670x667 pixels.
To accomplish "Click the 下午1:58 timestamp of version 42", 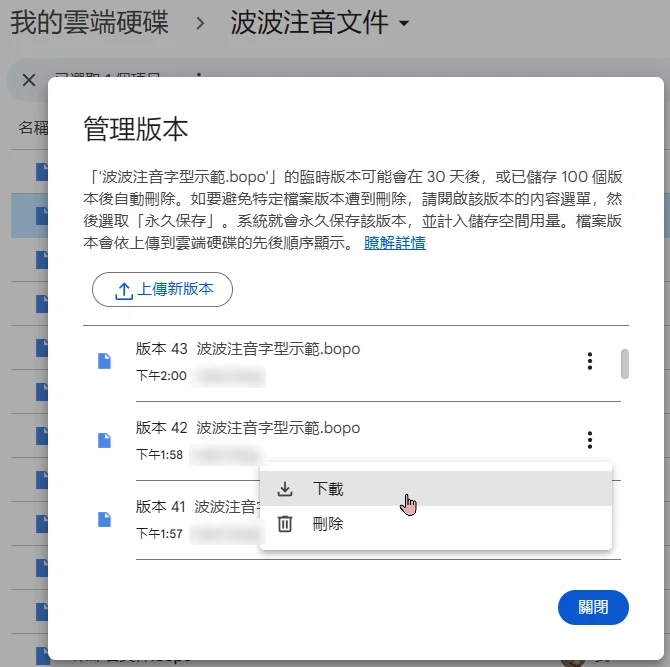I will tap(159, 455).
